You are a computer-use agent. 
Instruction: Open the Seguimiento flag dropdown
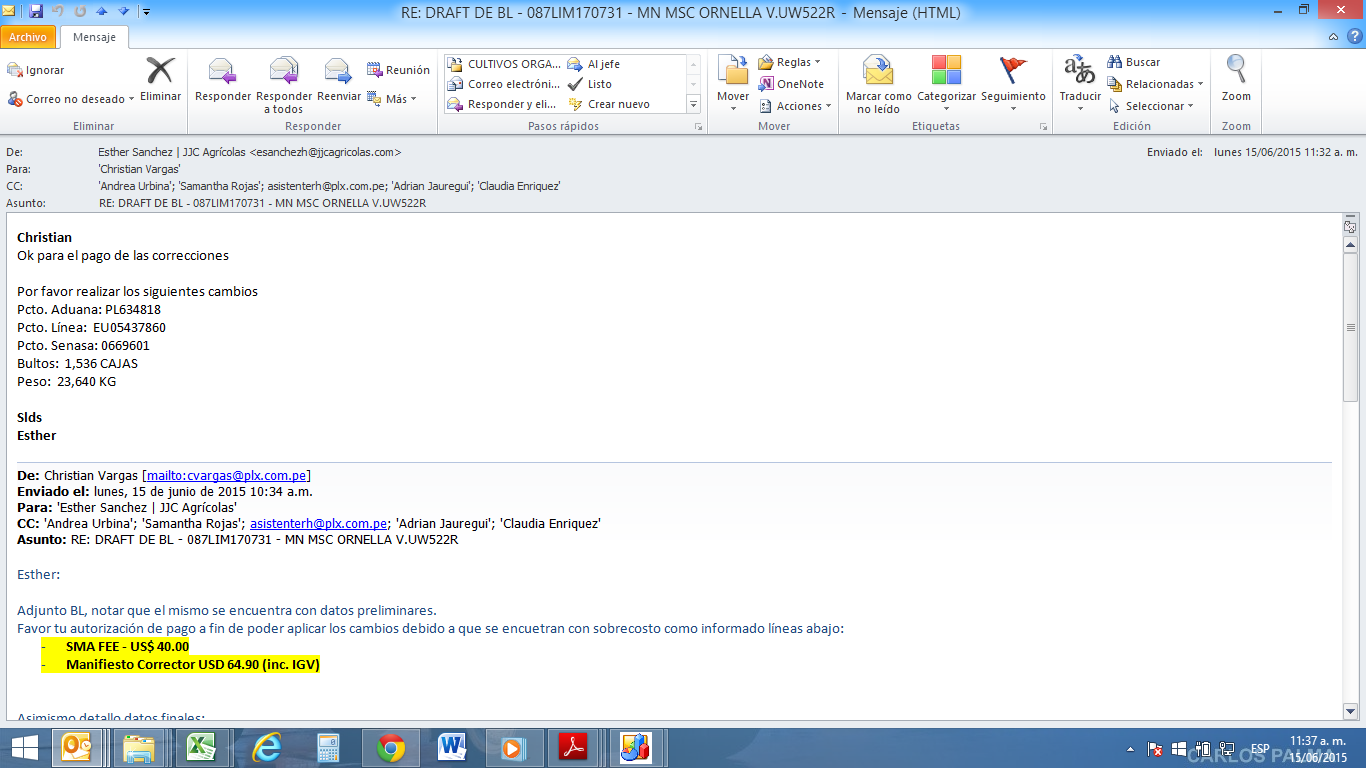coord(1012,72)
